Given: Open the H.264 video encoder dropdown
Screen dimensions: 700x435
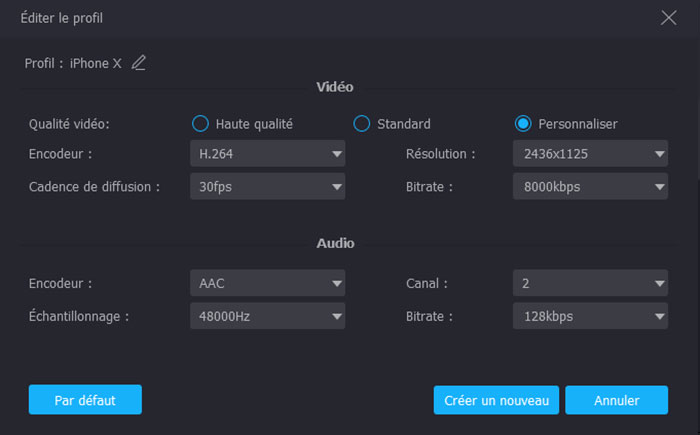Looking at the screenshot, I should (x=267, y=155).
